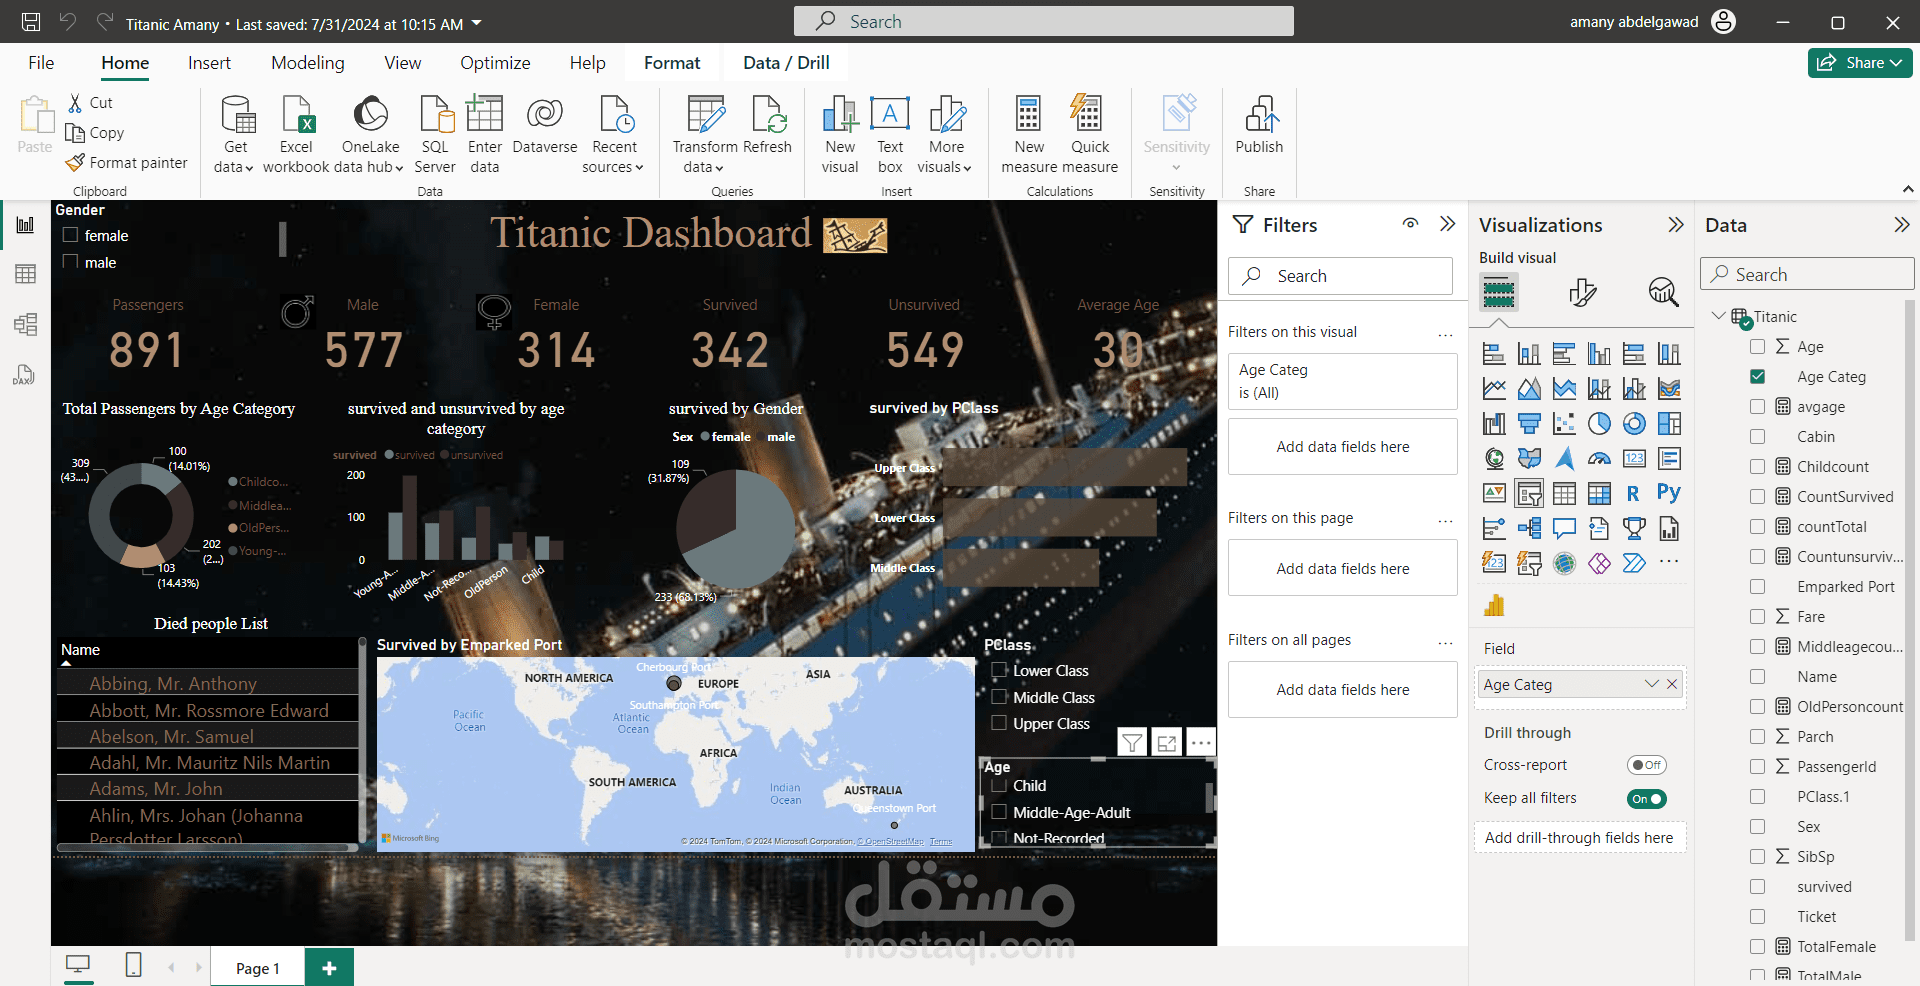Choose the line chart visual icon

click(x=1494, y=389)
